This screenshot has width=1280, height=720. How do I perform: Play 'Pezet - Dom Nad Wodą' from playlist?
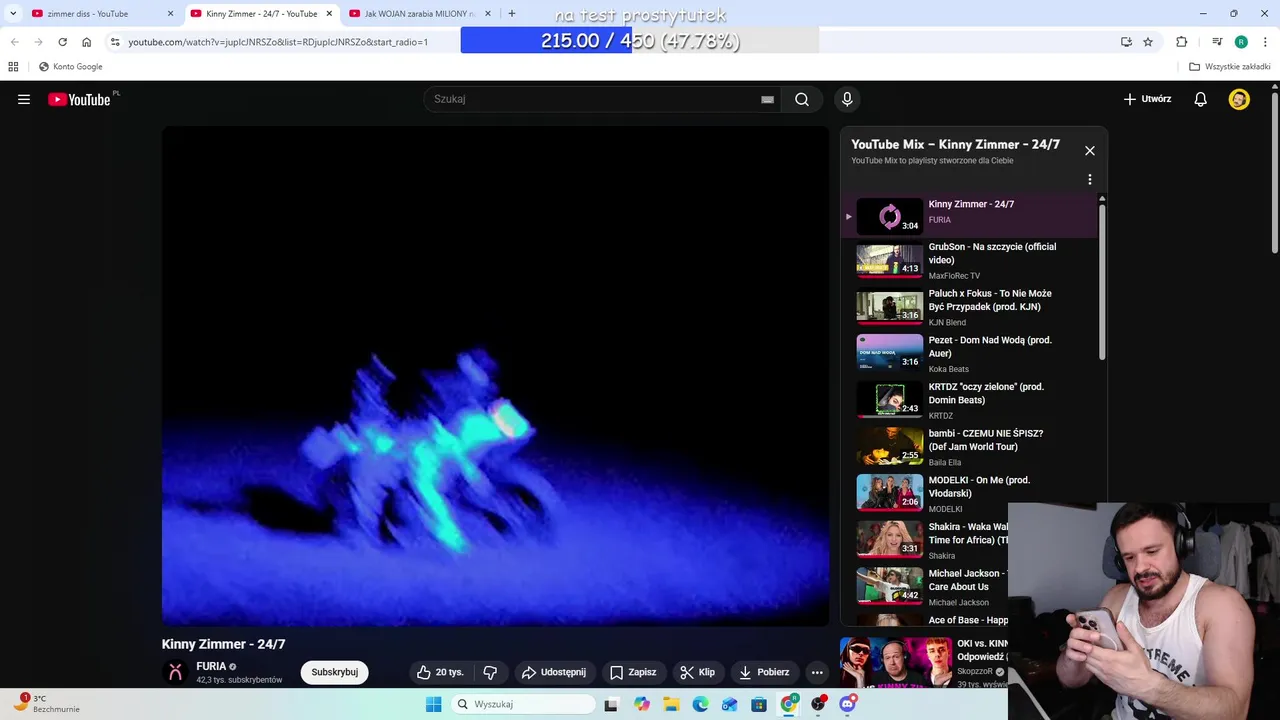coord(970,354)
